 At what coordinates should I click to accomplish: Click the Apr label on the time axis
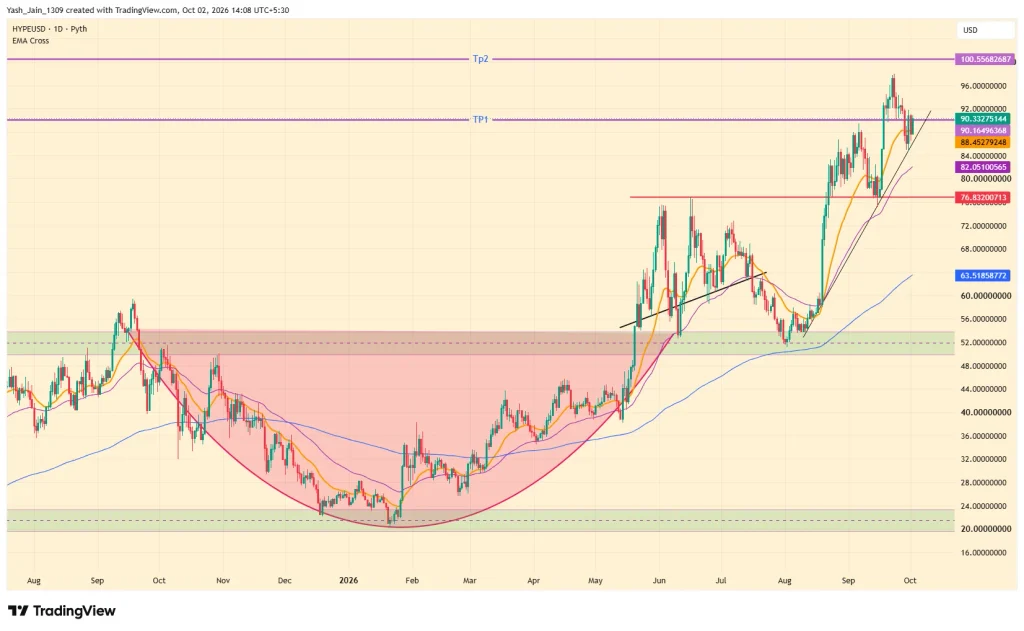click(x=534, y=580)
